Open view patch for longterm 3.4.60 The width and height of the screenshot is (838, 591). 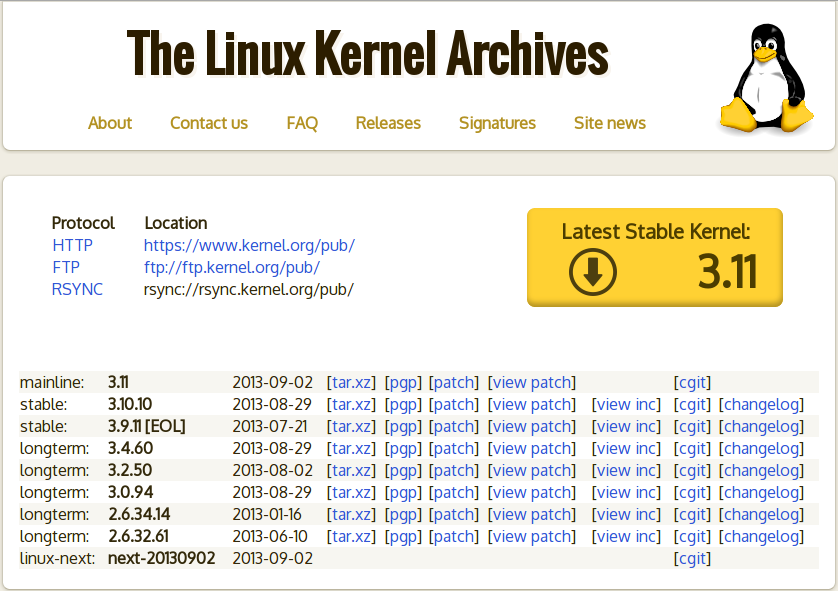[532, 448]
